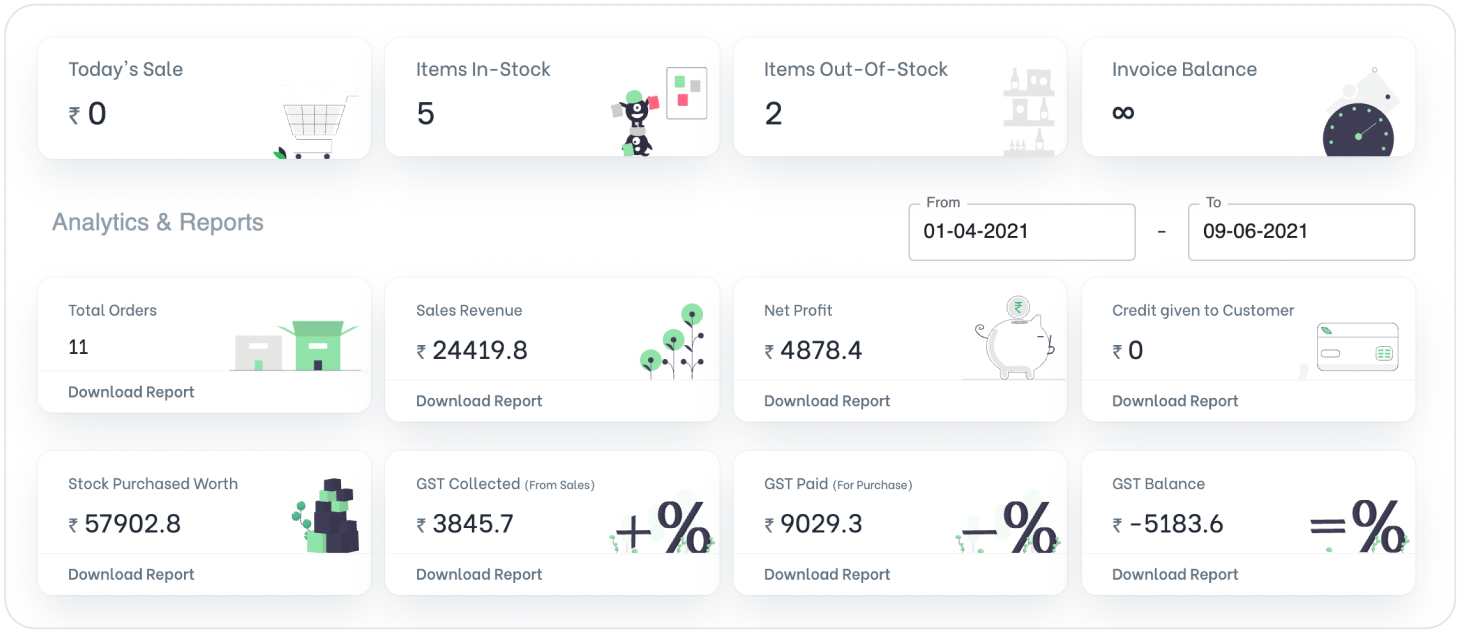
Task: Download the Net Profit report
Action: [x=827, y=401]
